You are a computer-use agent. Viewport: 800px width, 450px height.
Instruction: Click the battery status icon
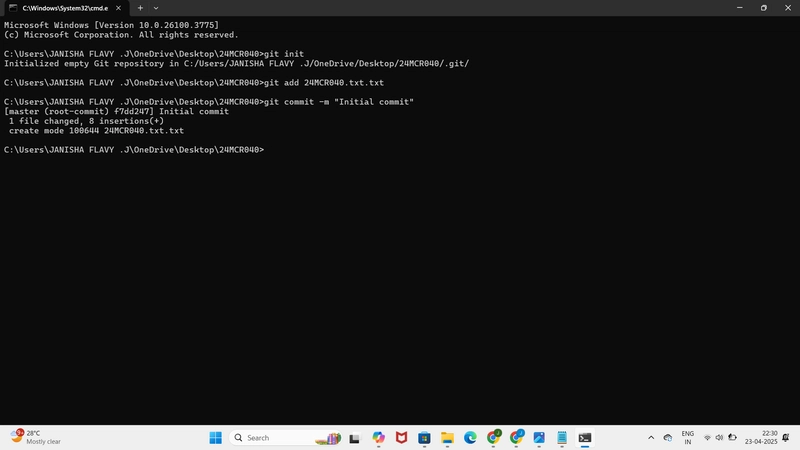point(733,438)
